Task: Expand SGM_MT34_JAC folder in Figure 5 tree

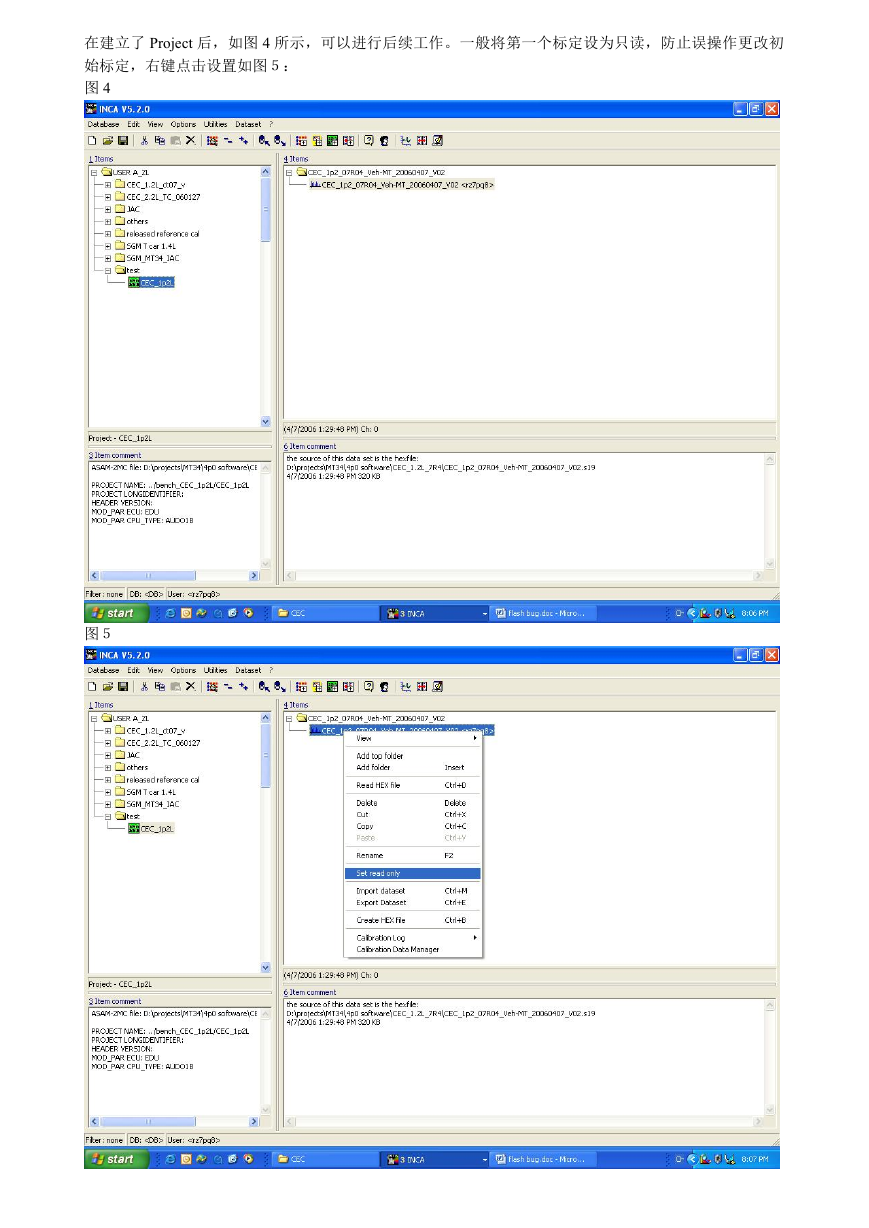Action: 108,804
